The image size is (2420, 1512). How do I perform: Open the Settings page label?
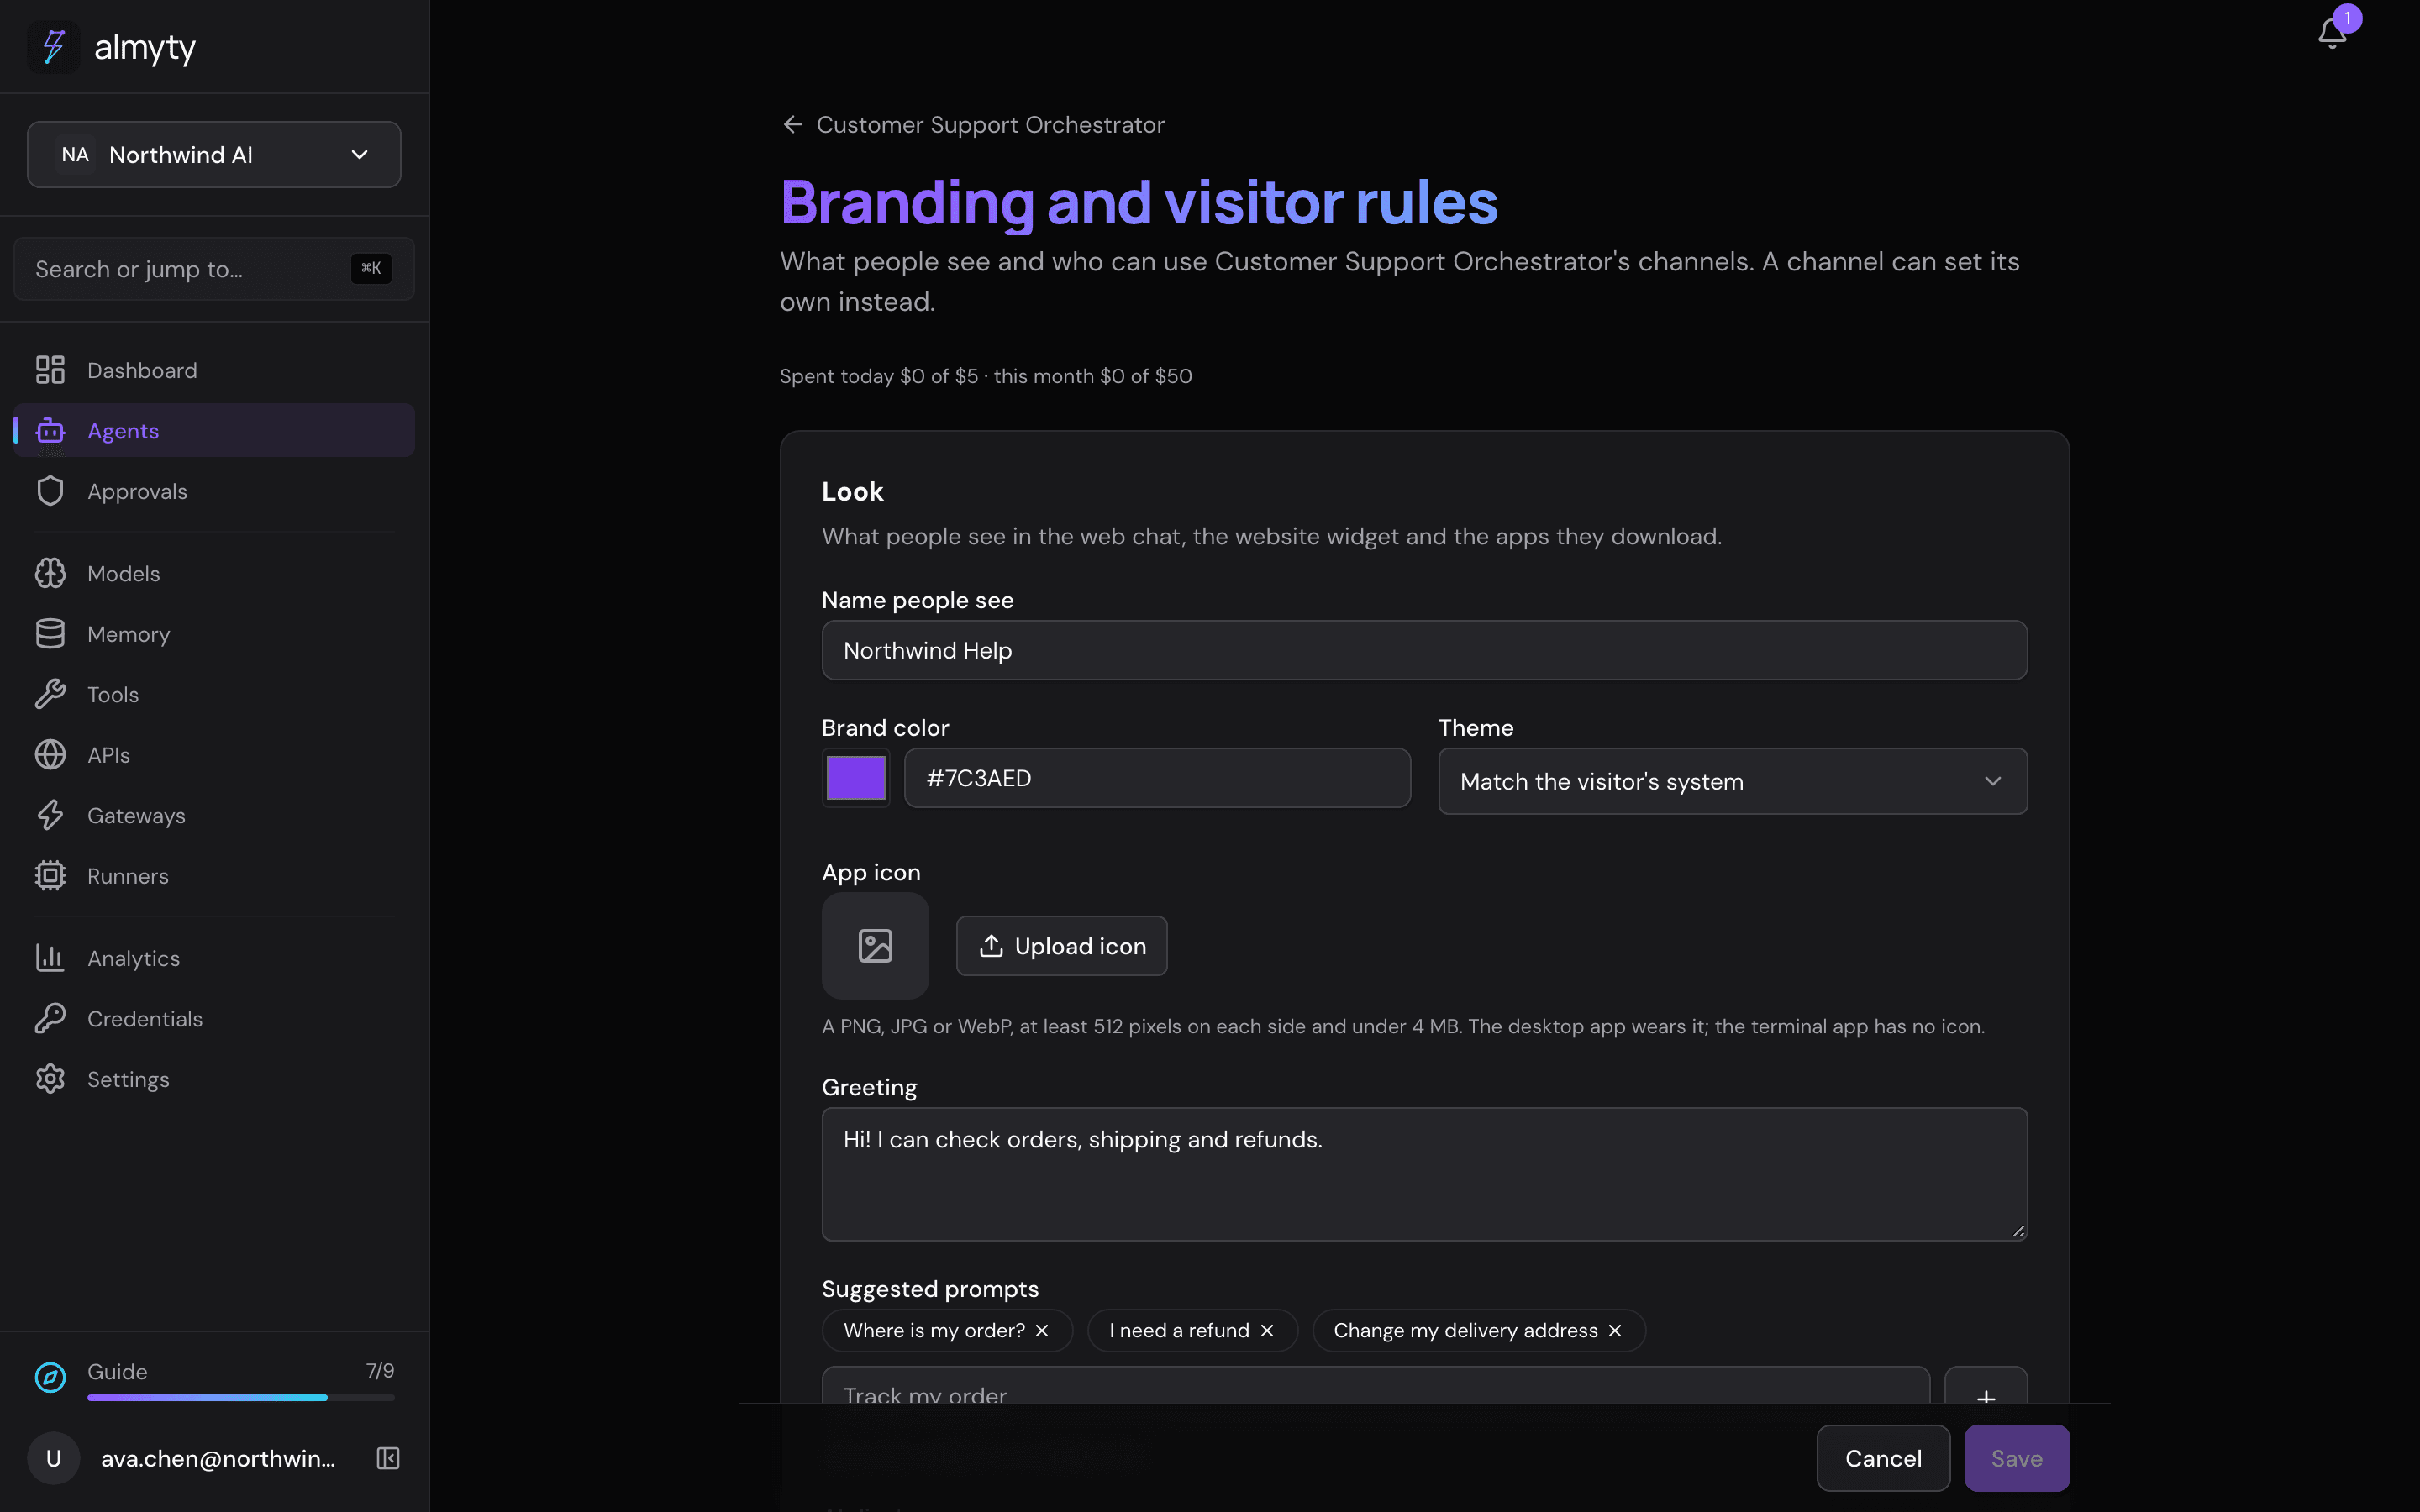click(128, 1079)
